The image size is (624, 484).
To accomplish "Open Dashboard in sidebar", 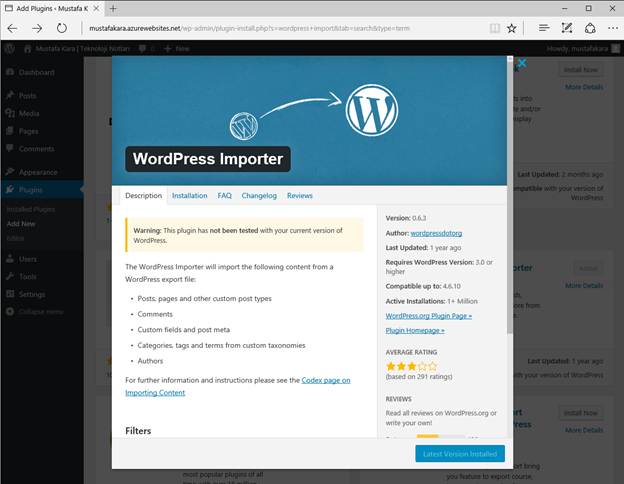I will pos(37,72).
